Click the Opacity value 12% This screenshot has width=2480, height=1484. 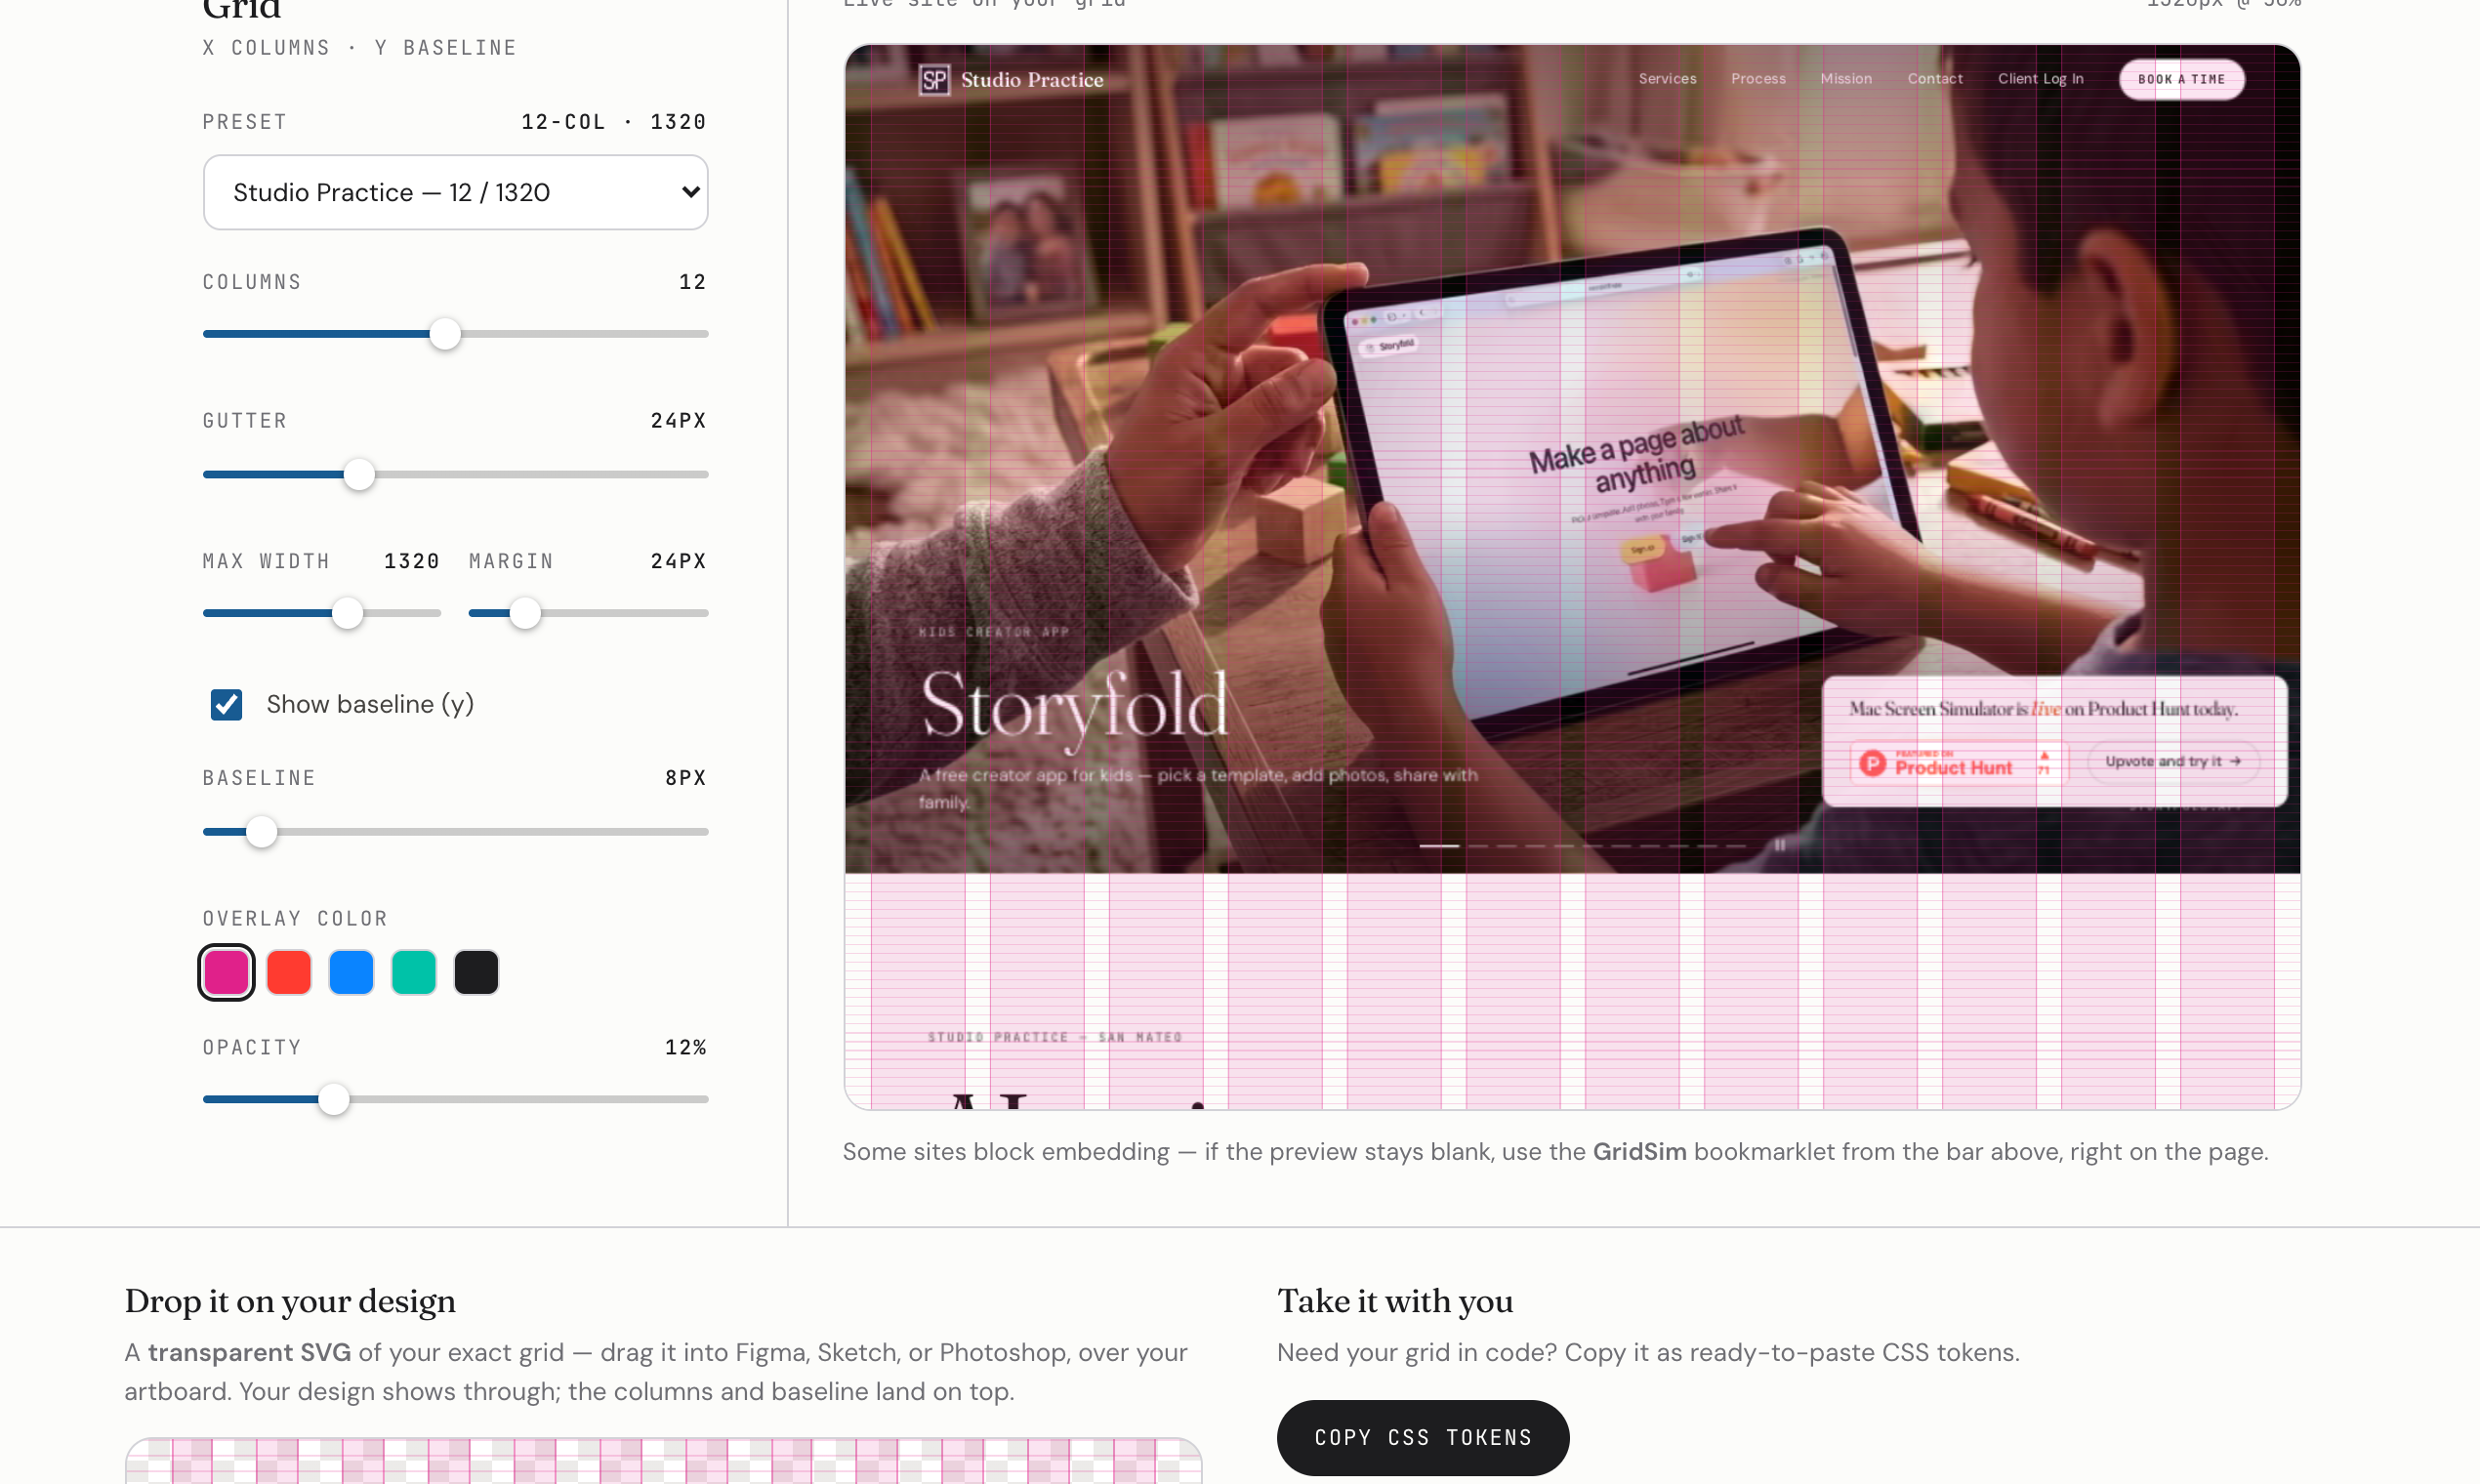click(685, 1047)
